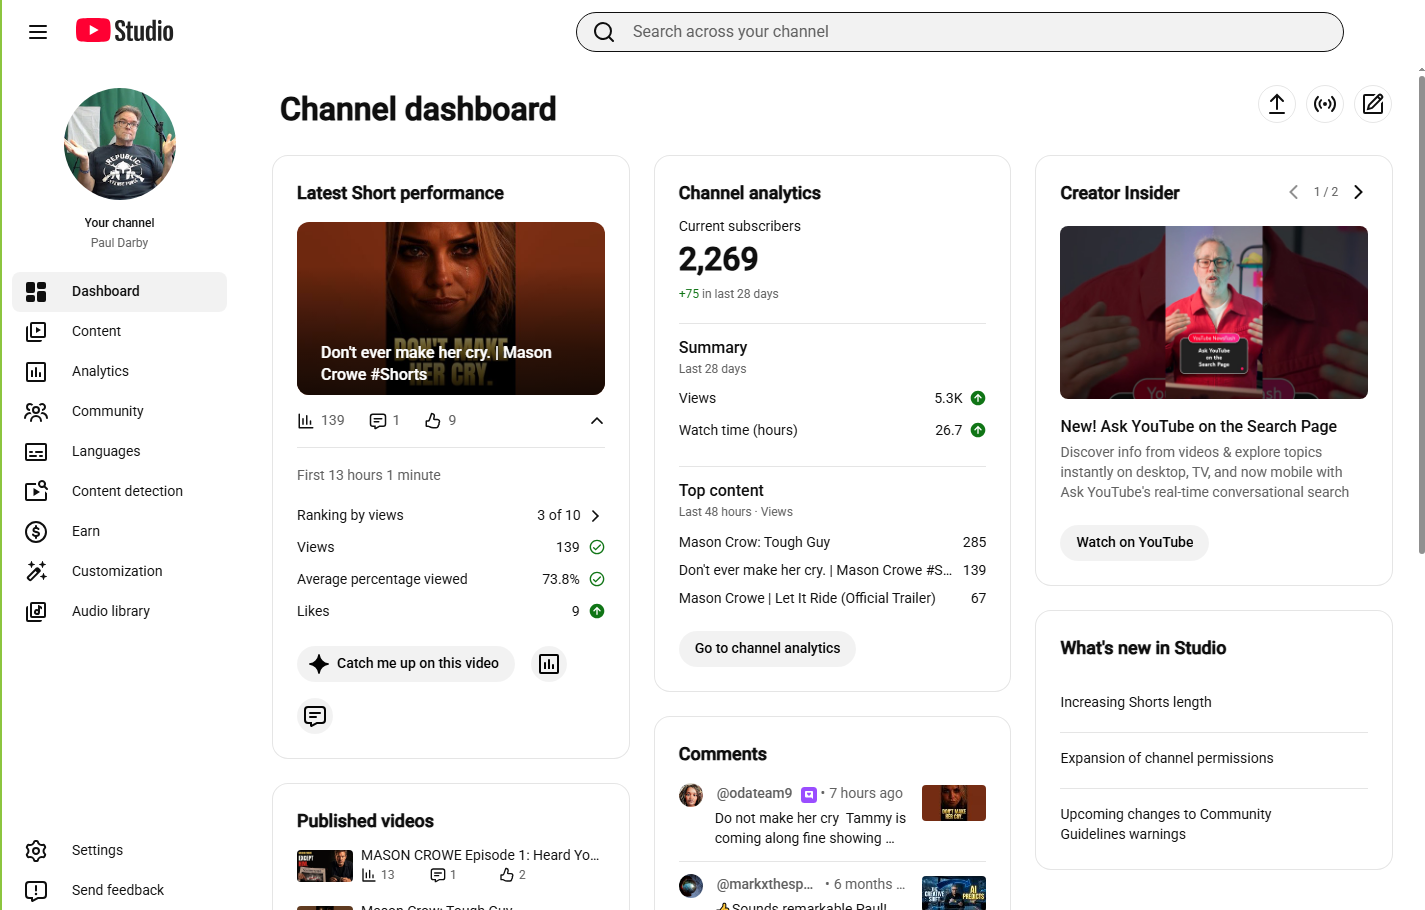Click the Settings gear icon
This screenshot has width=1425, height=910.
click(x=36, y=851)
